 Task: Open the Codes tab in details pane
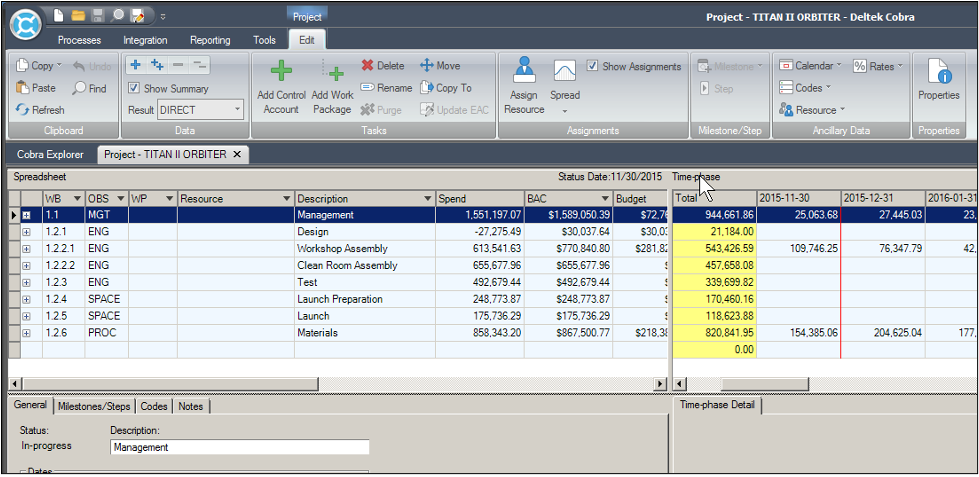point(154,406)
